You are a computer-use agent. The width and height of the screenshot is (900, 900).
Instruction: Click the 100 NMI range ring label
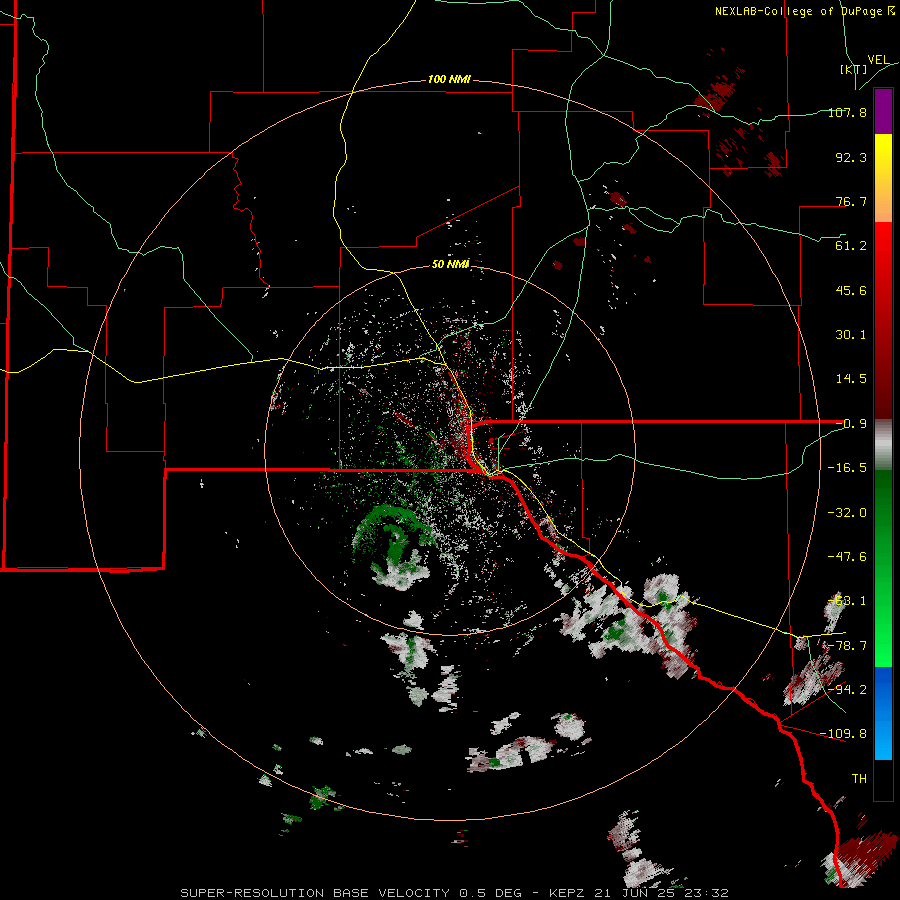[x=449, y=79]
